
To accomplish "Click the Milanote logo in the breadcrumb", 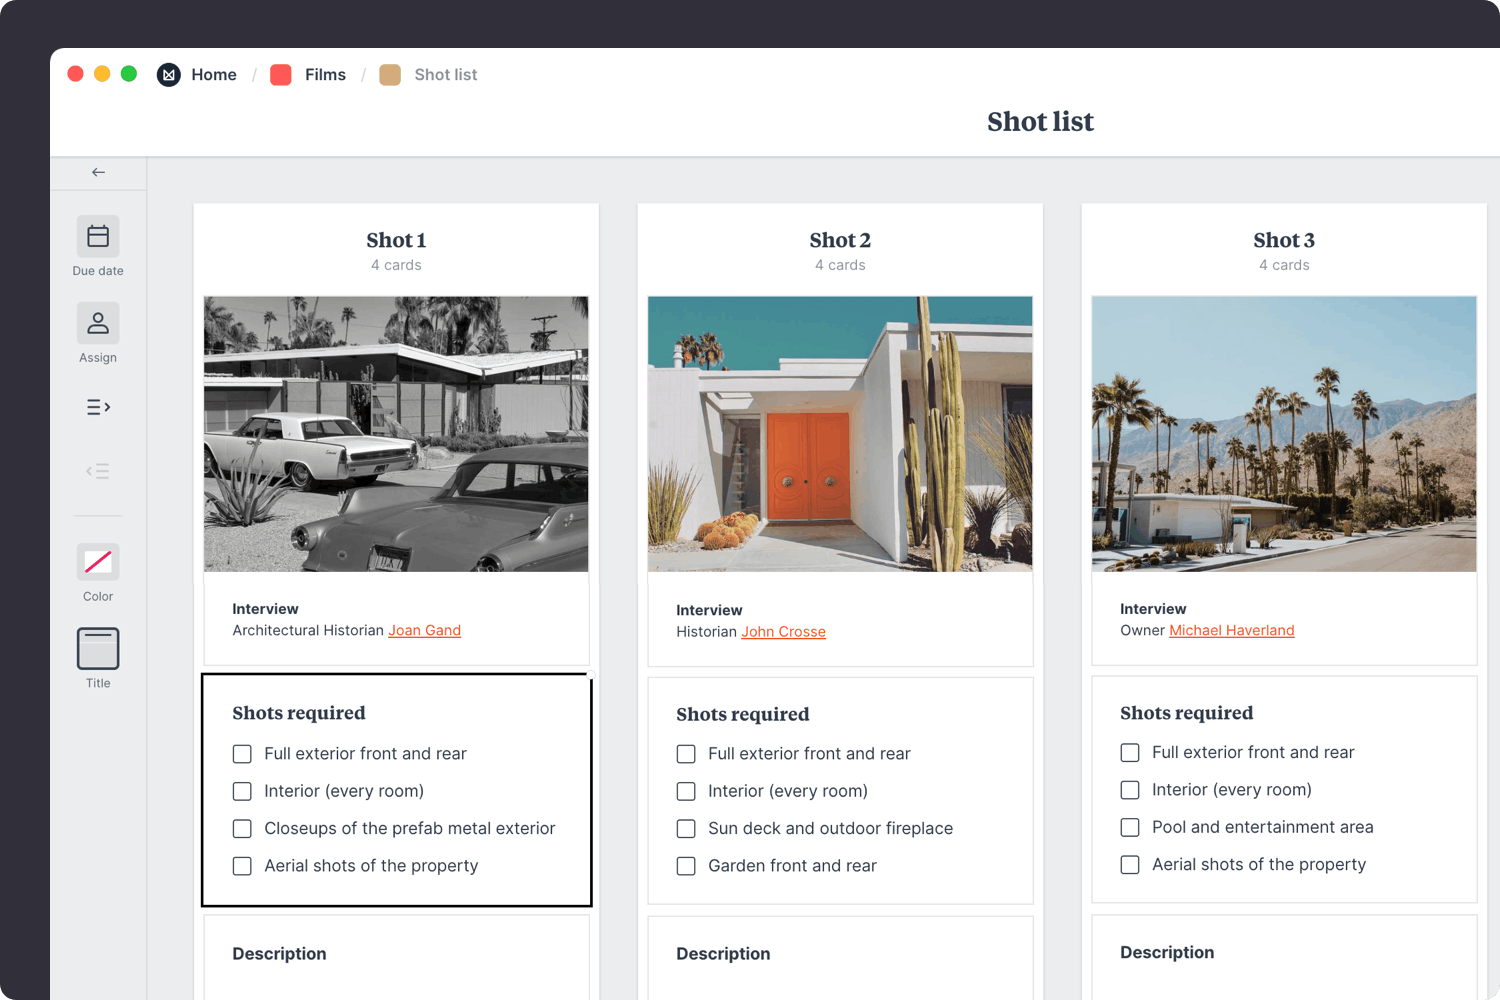I will tap(168, 74).
